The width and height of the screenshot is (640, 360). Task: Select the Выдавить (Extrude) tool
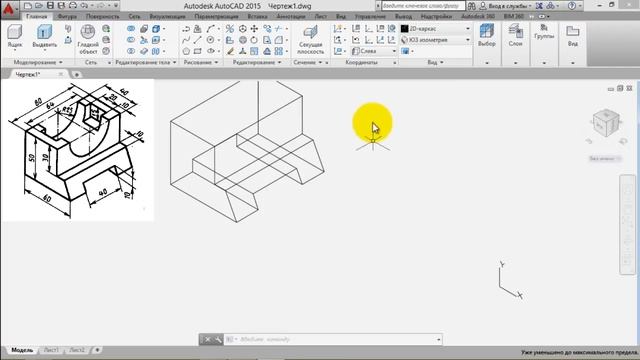44,37
